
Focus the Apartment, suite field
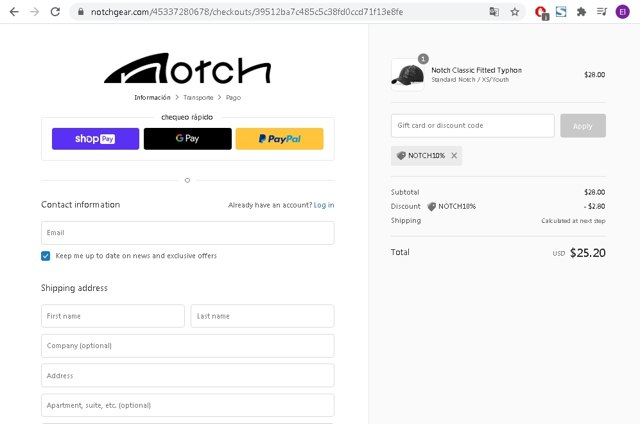(x=188, y=405)
